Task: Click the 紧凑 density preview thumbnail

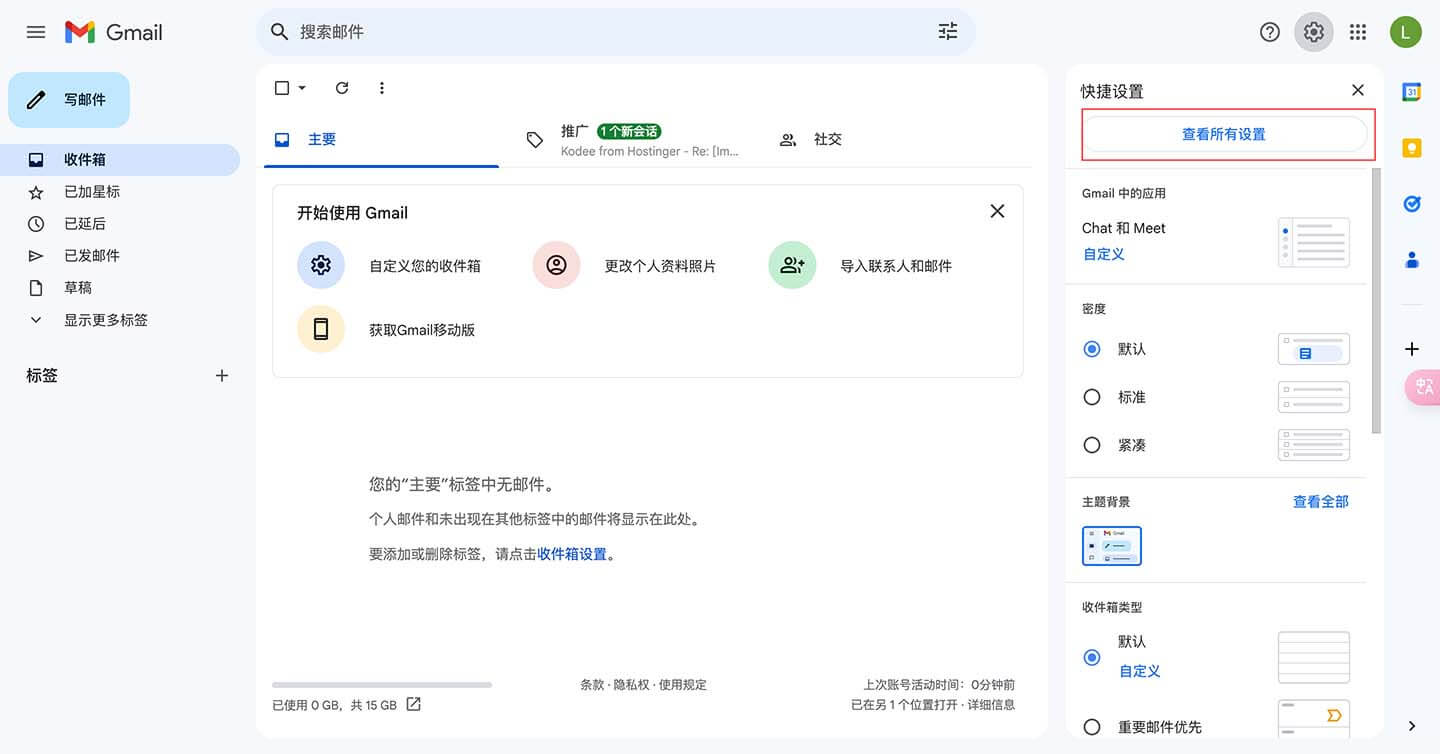Action: (1314, 445)
